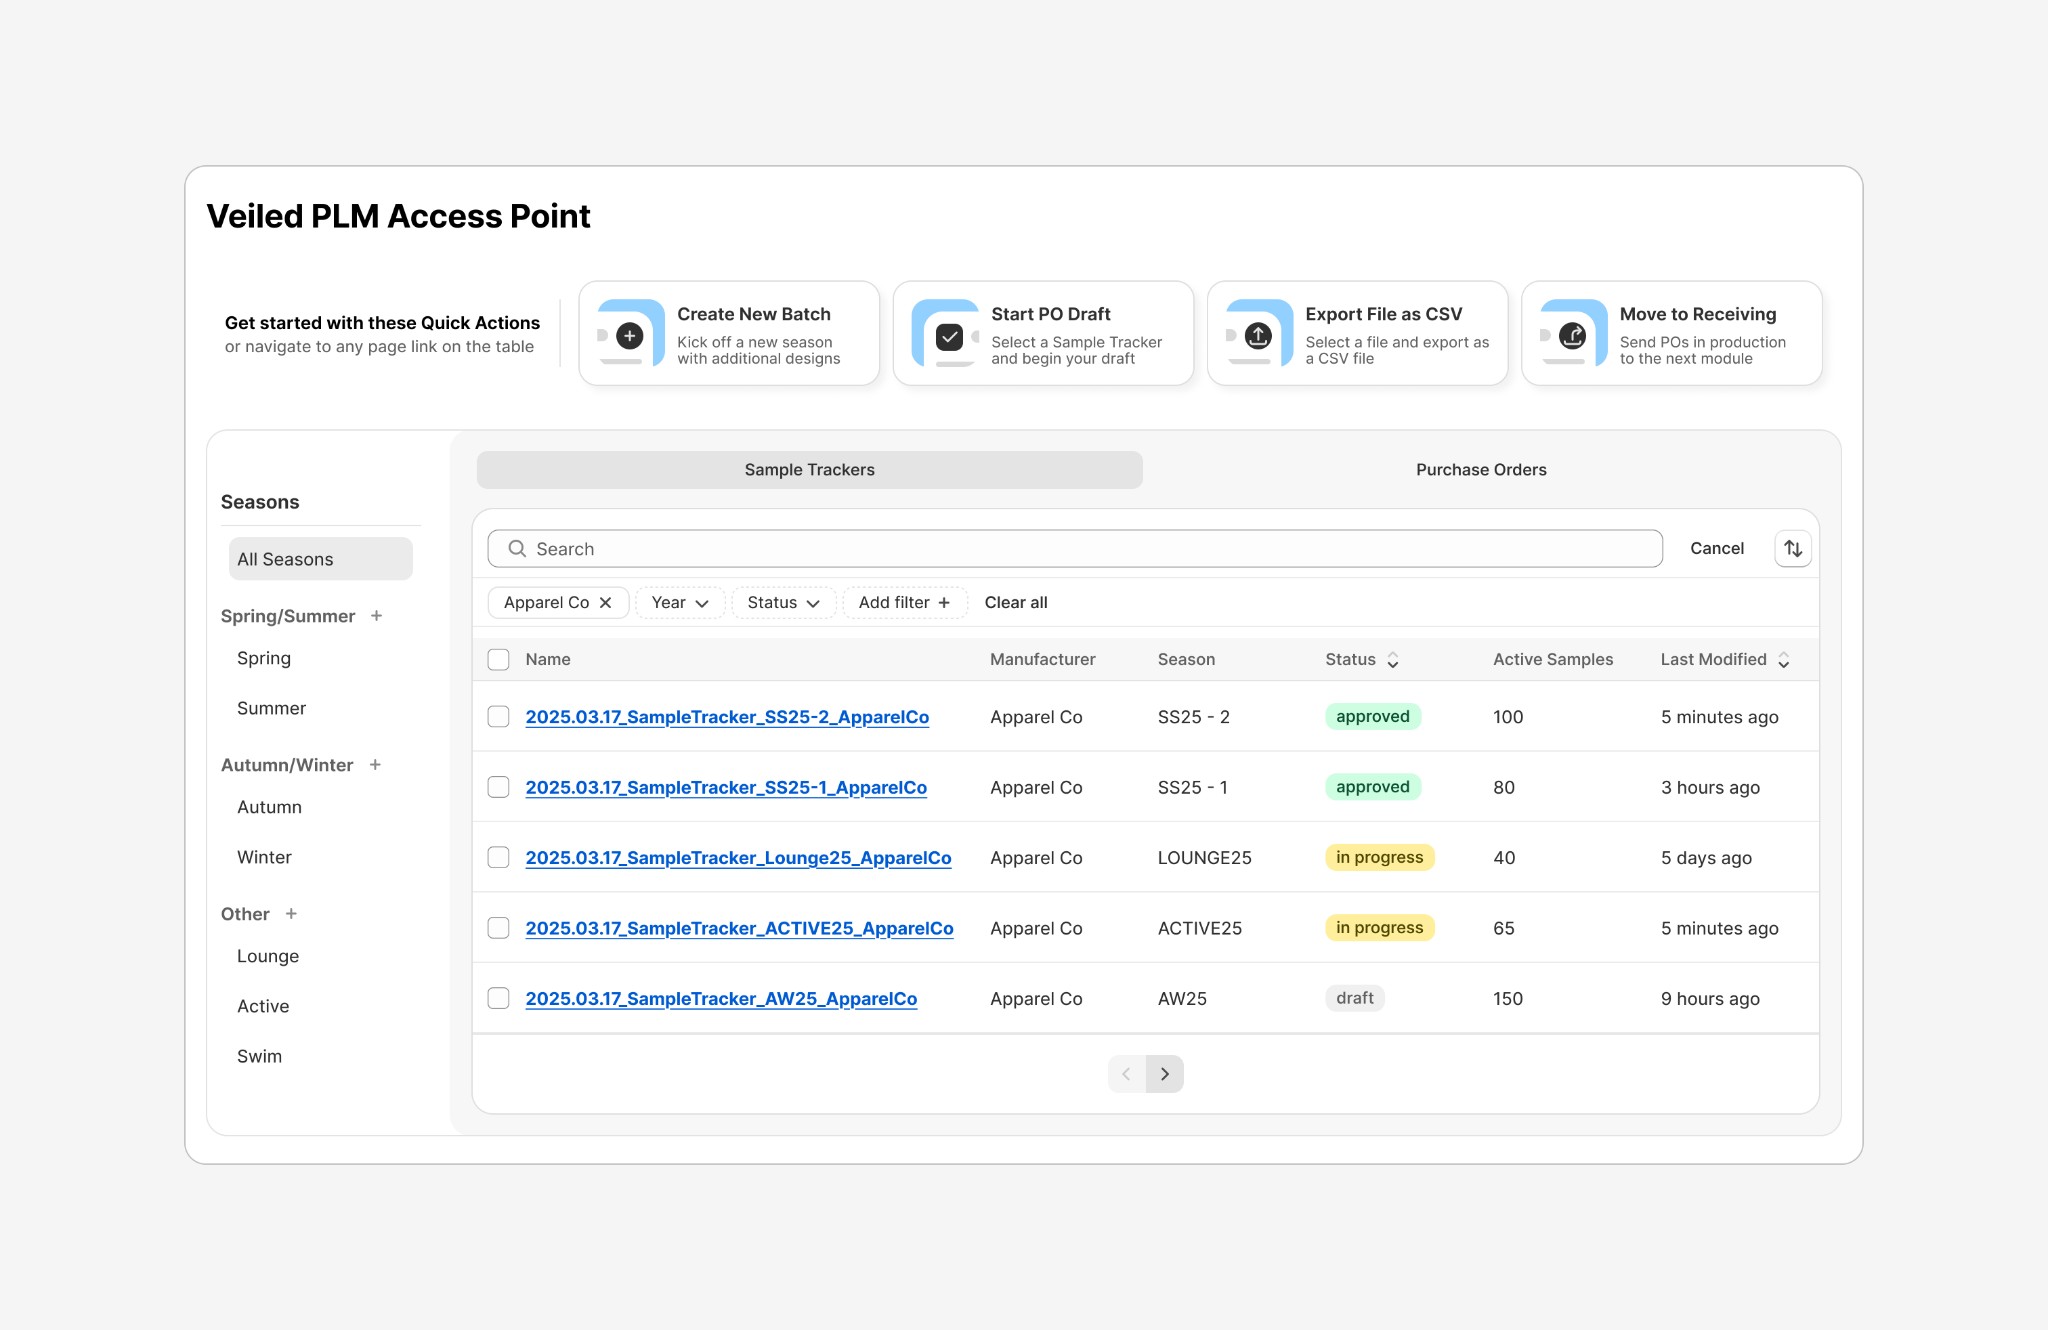Open the Status filter dropdown

(x=783, y=603)
